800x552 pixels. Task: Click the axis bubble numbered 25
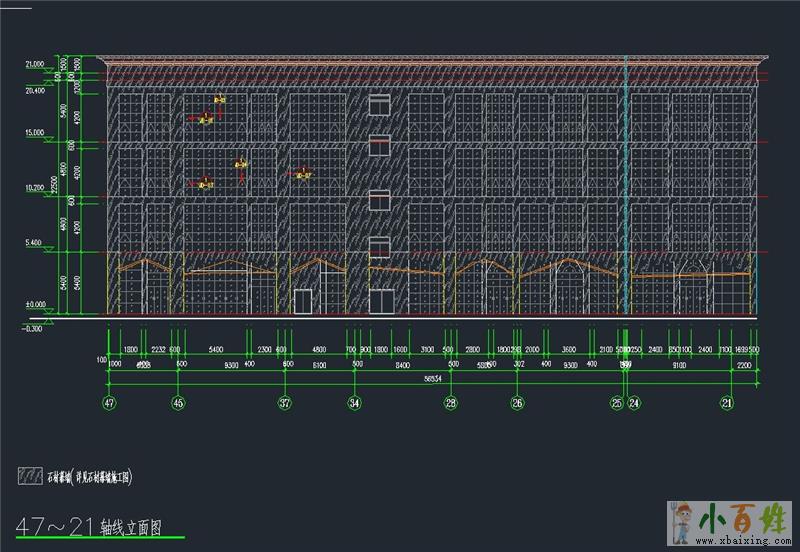[x=617, y=403]
